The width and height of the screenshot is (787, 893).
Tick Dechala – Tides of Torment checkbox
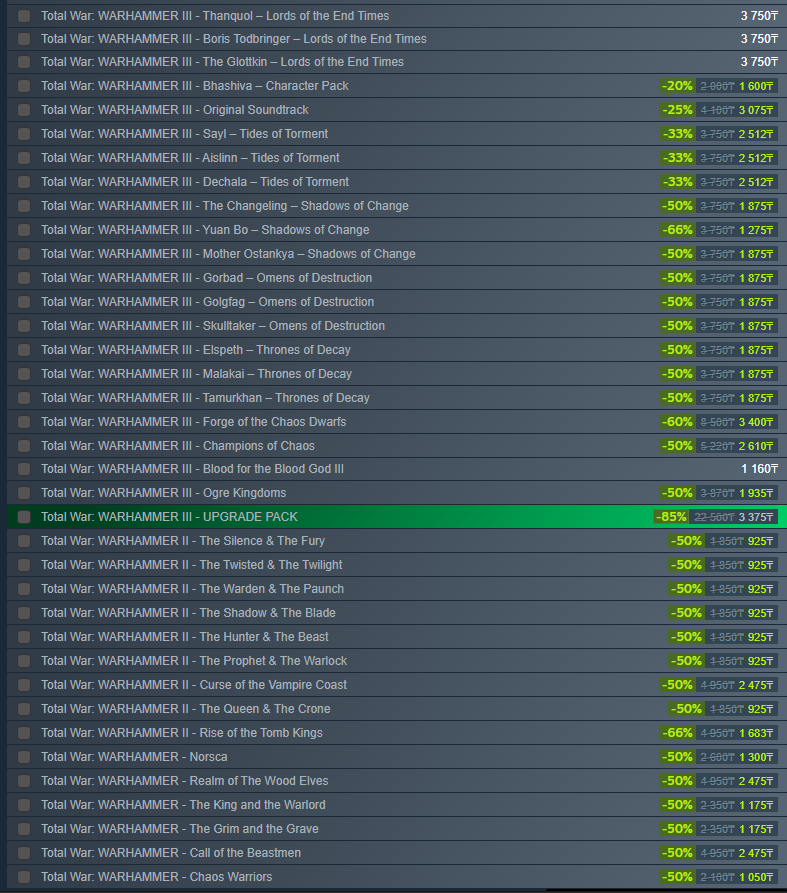[24, 182]
